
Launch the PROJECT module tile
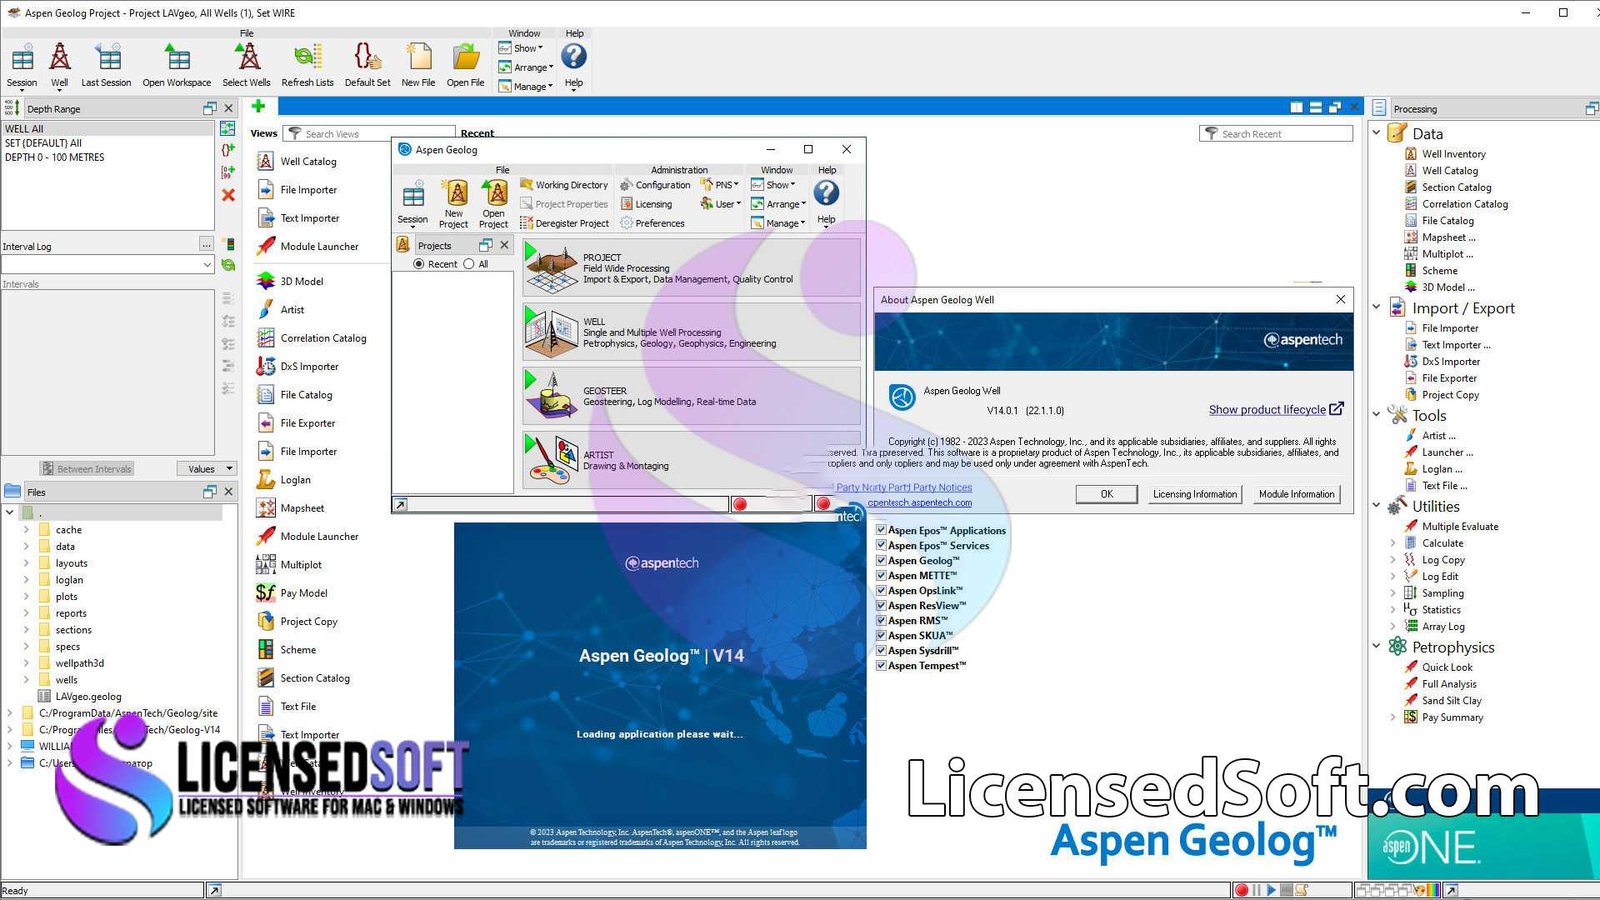point(691,268)
